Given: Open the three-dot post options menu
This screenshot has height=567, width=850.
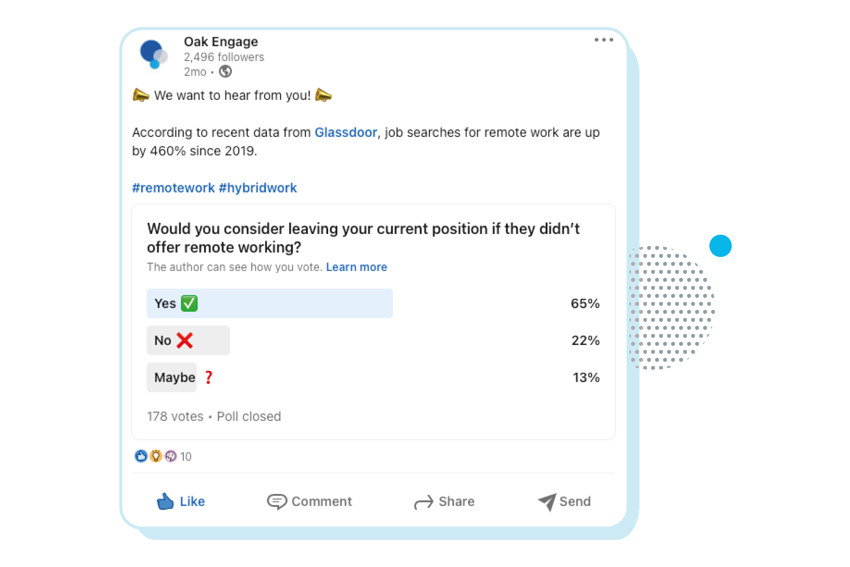Looking at the screenshot, I should tap(603, 40).
